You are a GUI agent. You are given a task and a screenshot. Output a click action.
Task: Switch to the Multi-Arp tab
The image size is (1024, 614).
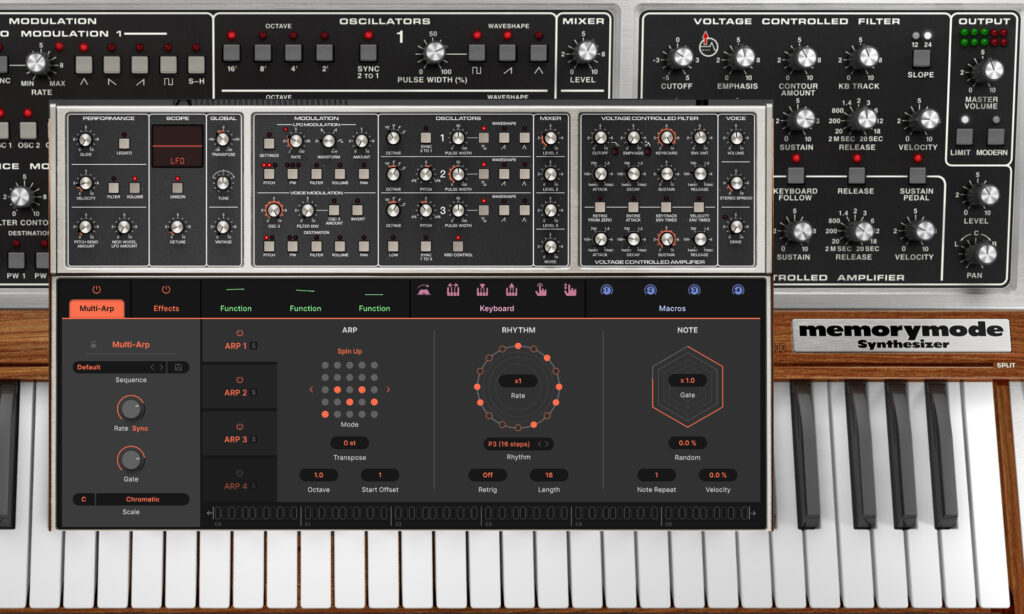(x=97, y=308)
